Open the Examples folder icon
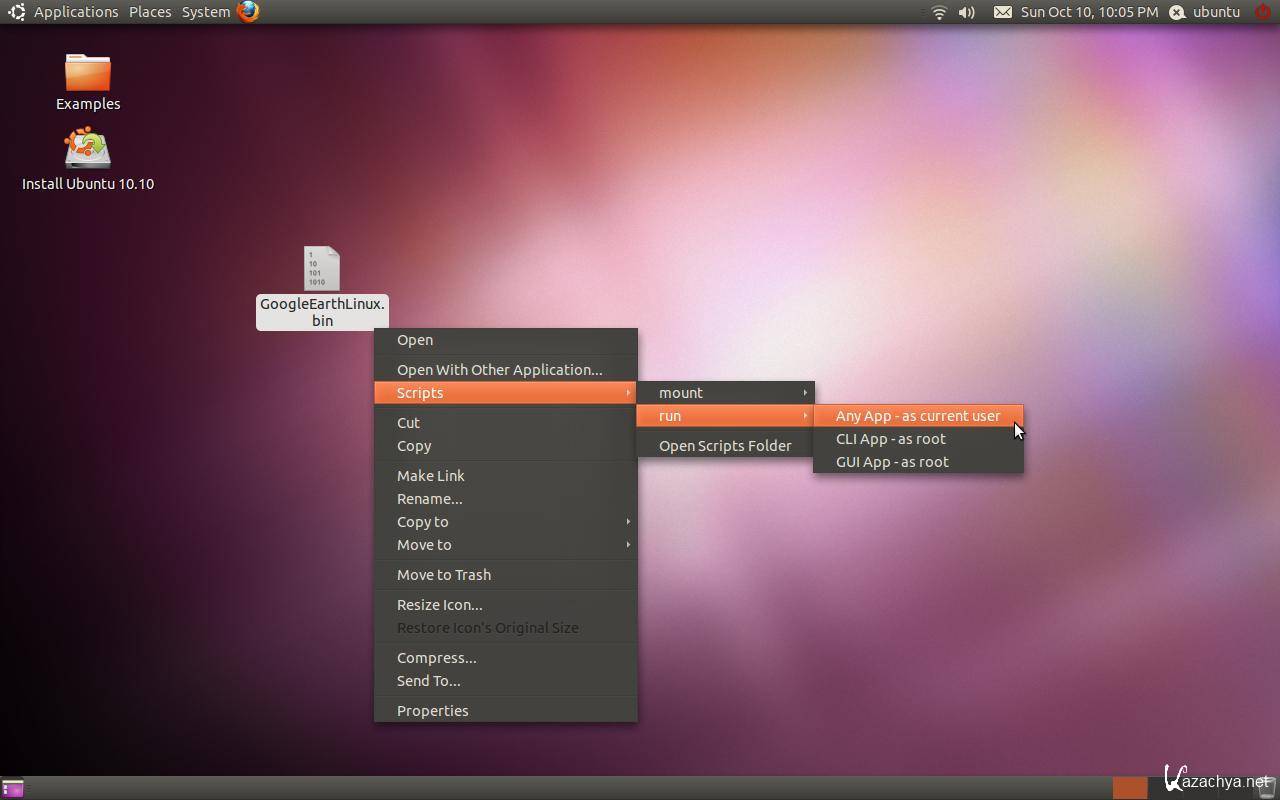 pyautogui.click(x=88, y=73)
